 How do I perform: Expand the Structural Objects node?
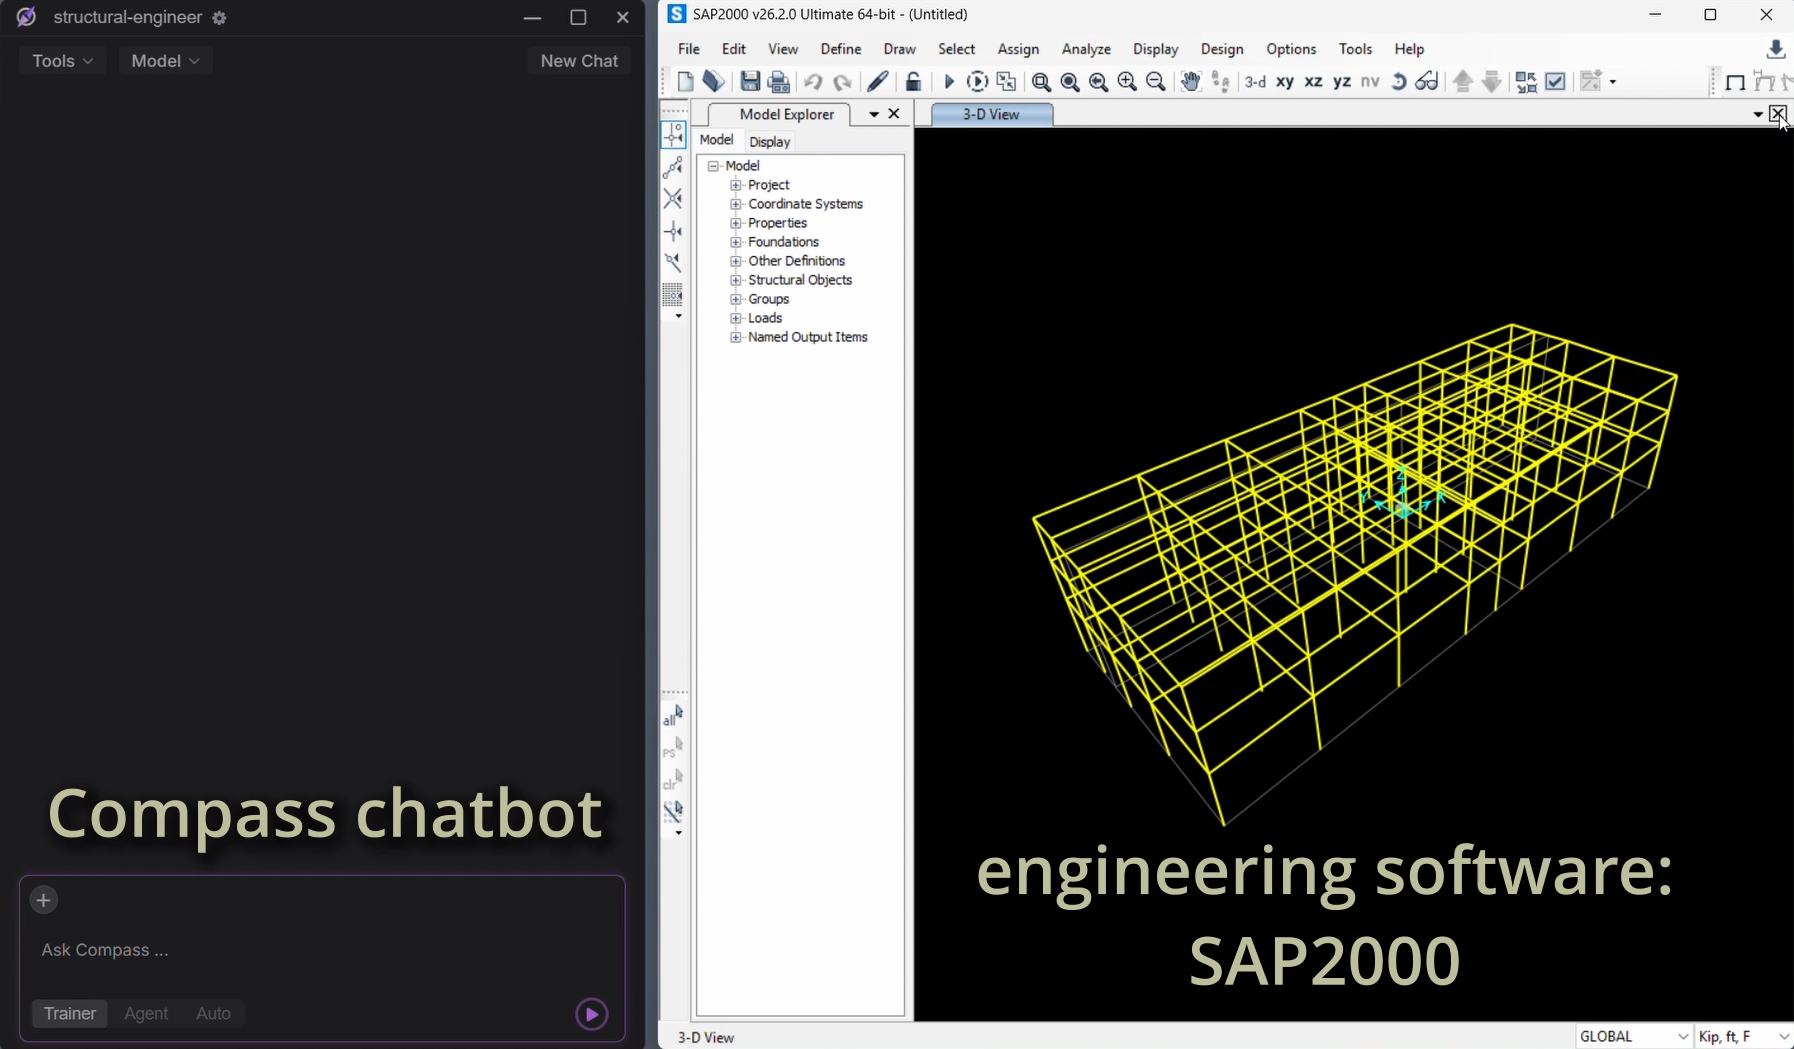click(736, 280)
